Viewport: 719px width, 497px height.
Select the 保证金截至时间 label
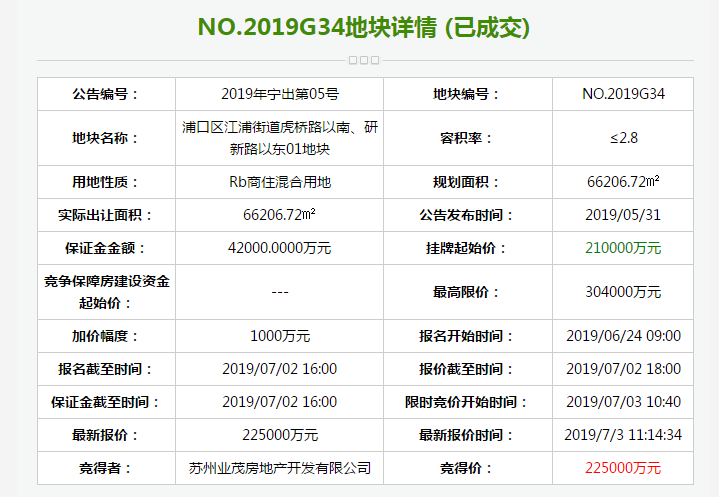coord(106,402)
